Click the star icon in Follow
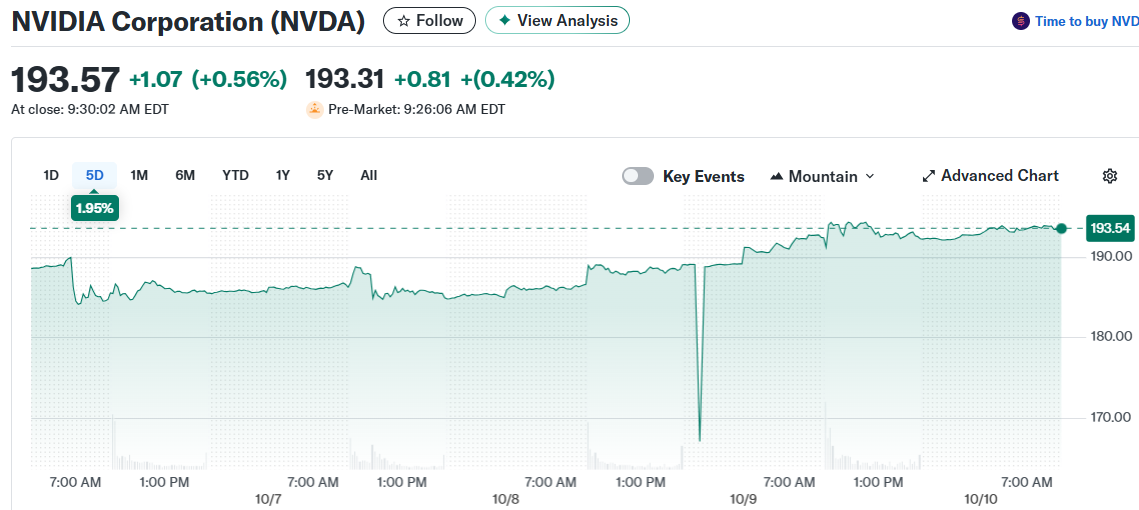 click(403, 21)
